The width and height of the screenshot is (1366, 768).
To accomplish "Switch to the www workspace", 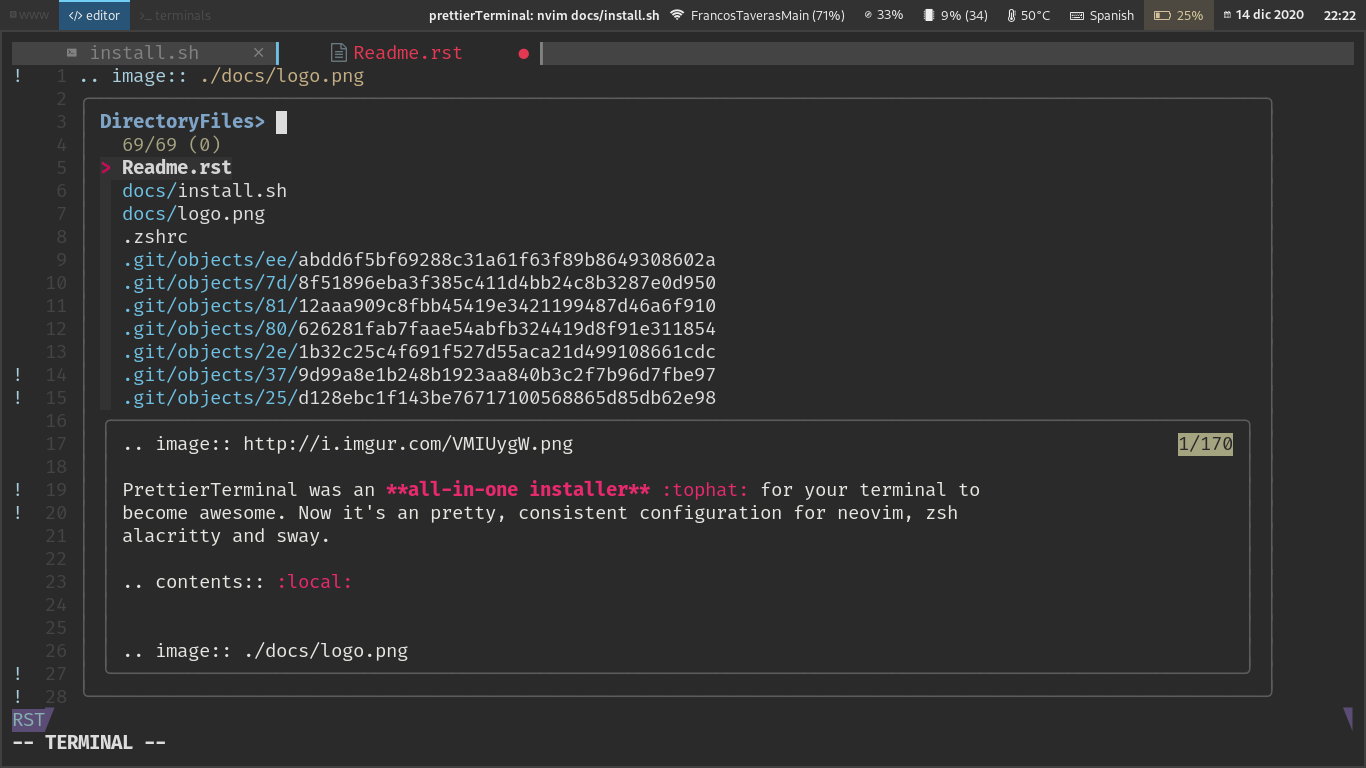I will click(x=29, y=15).
